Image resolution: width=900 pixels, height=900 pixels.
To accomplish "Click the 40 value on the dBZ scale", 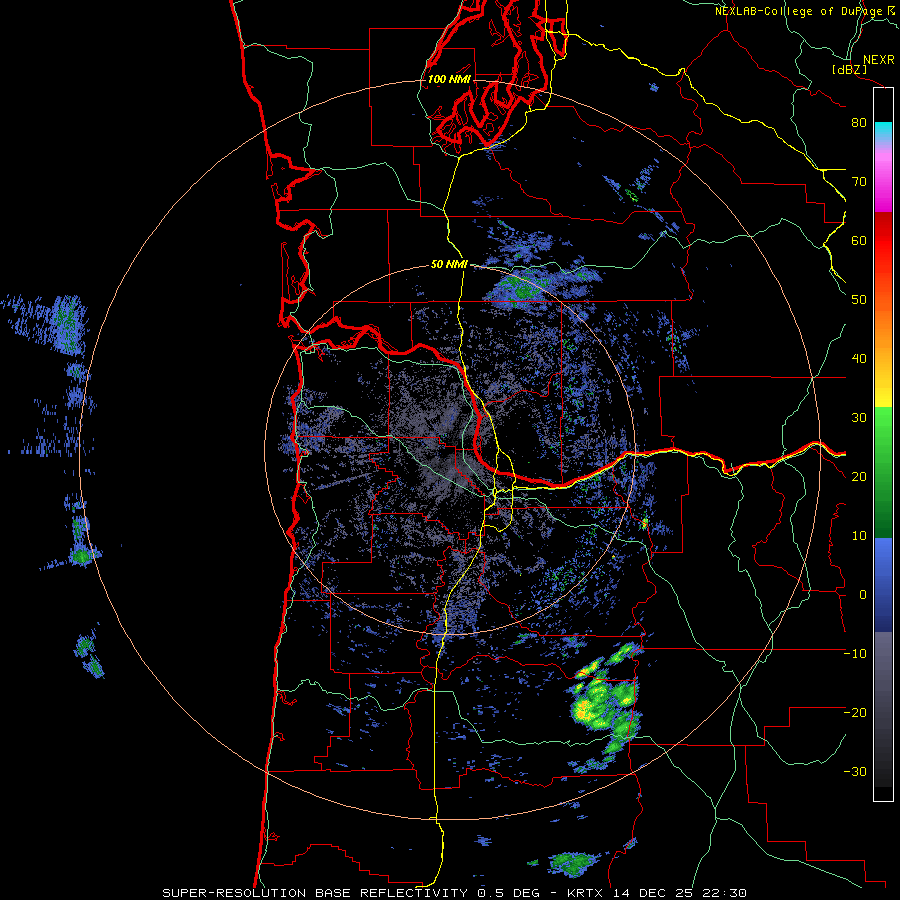I will click(859, 359).
